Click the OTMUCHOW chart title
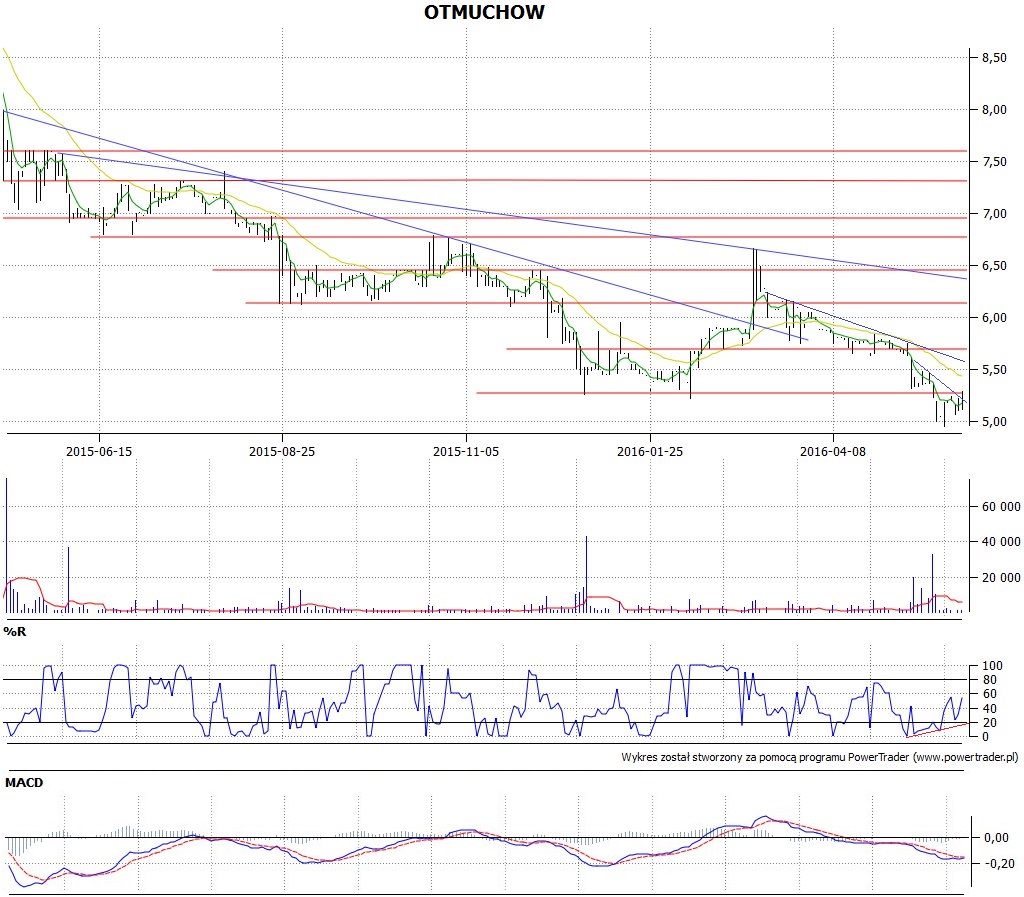The image size is (1024, 897). pyautogui.click(x=484, y=12)
